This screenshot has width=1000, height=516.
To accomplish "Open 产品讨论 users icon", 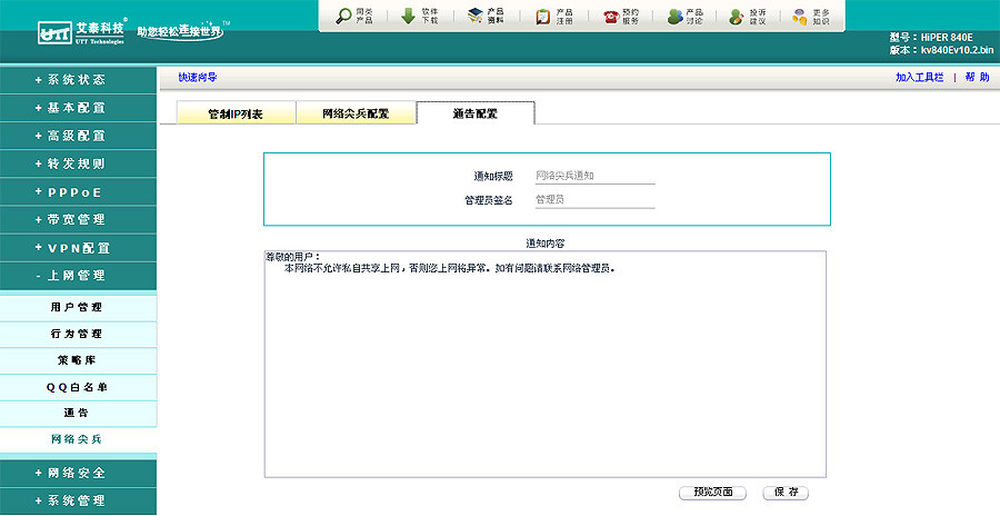I will point(676,16).
